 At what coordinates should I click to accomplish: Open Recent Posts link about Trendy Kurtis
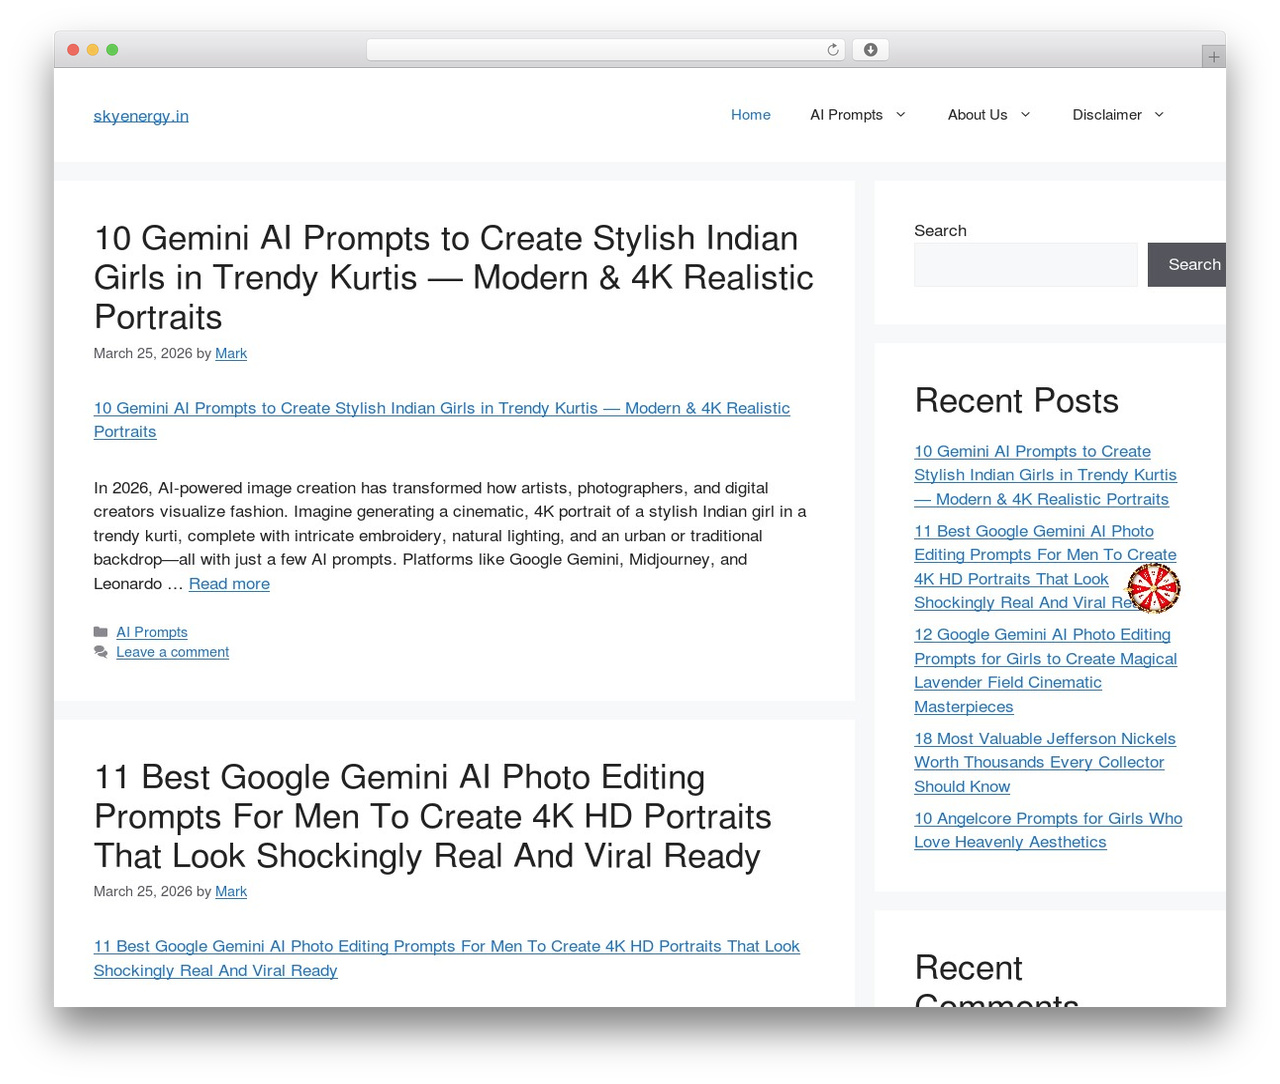point(1045,475)
